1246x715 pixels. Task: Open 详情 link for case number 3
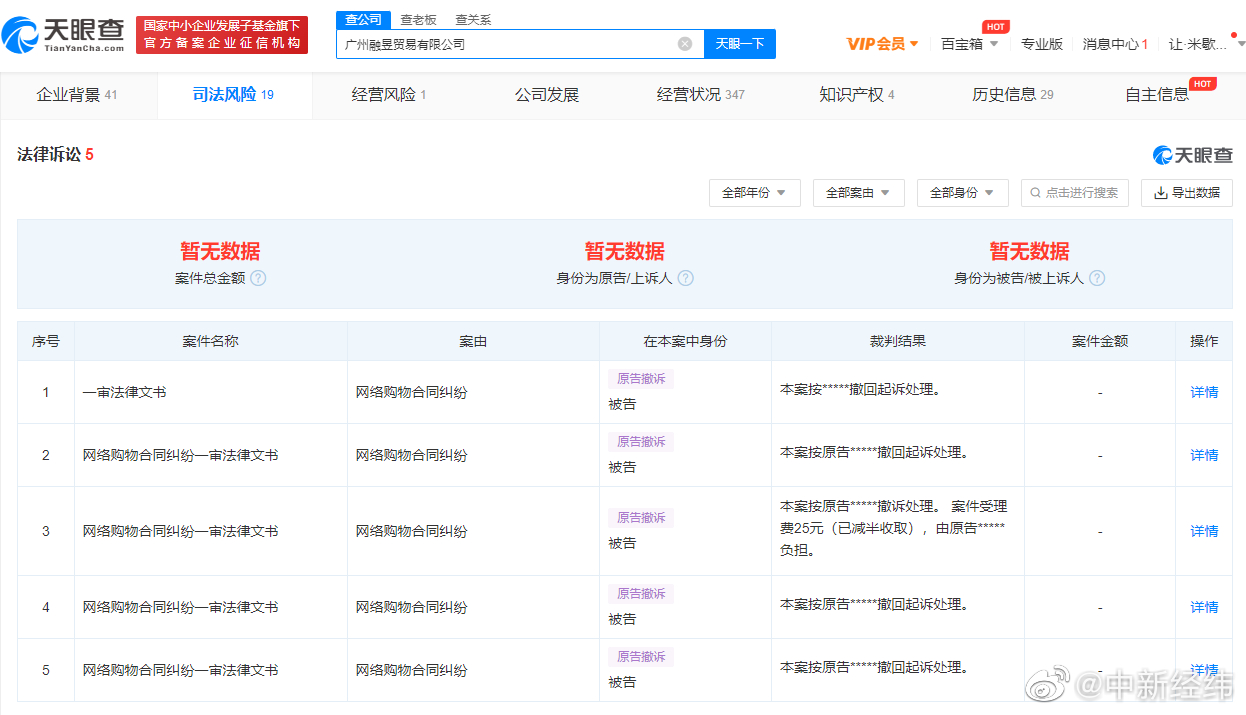coord(1204,531)
